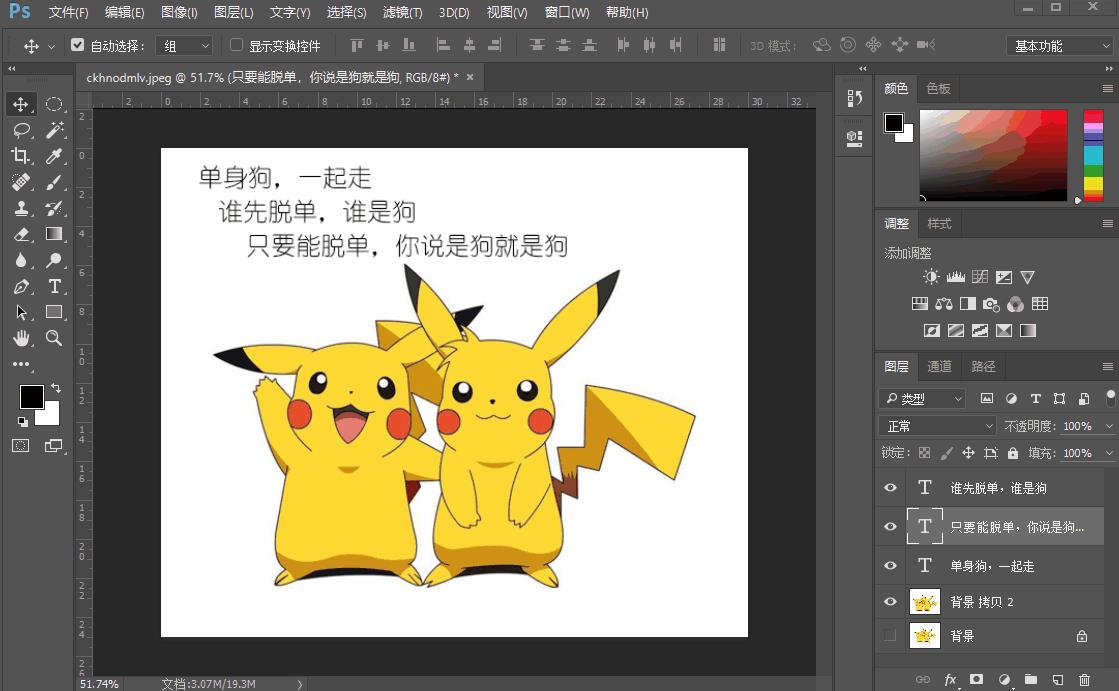Select the Magic Wand tool

pyautogui.click(x=54, y=130)
